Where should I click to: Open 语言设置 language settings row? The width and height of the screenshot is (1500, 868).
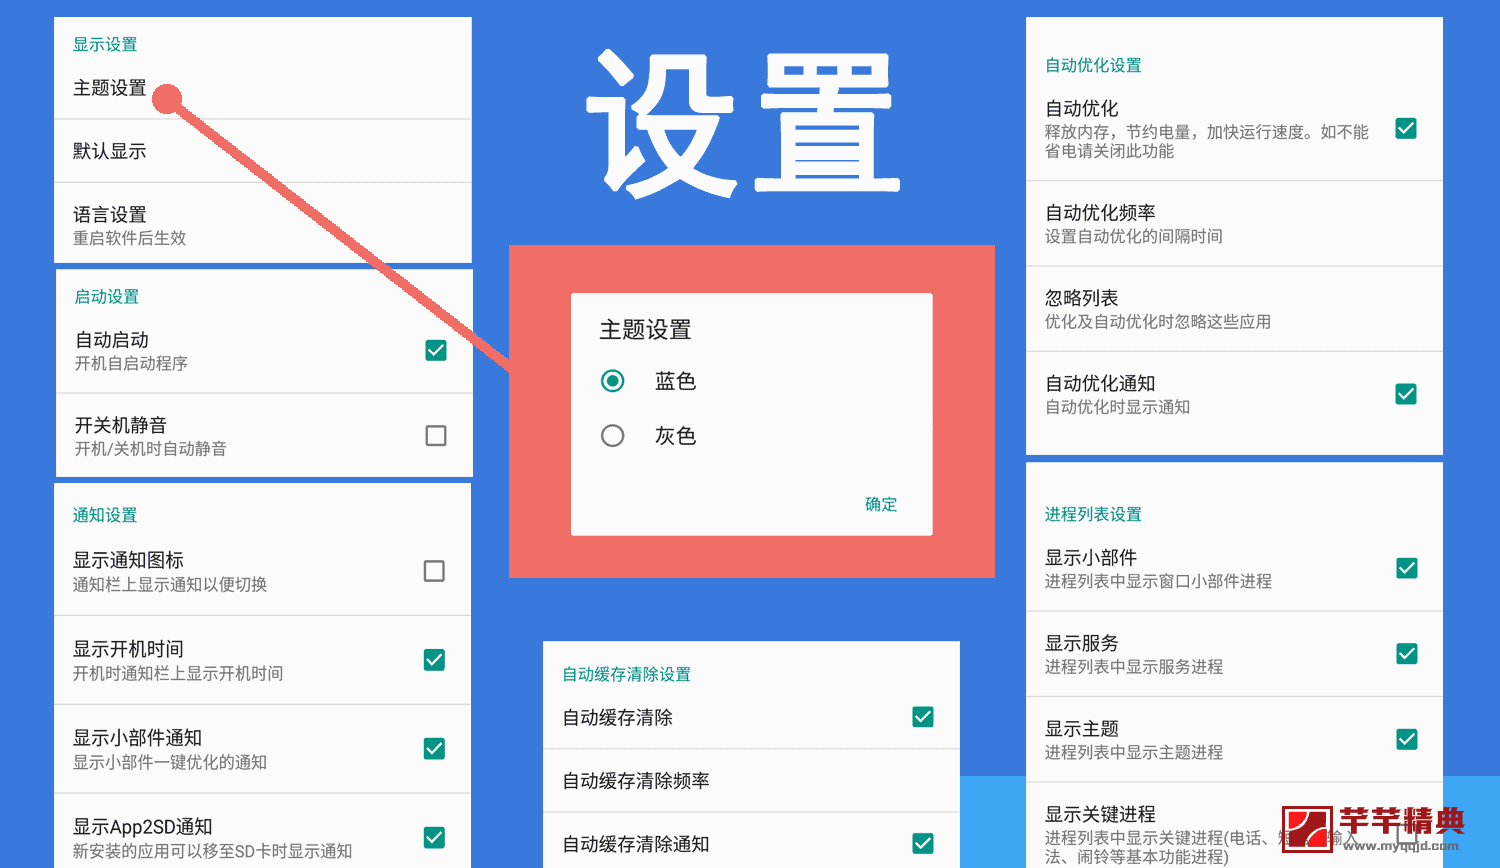262,224
